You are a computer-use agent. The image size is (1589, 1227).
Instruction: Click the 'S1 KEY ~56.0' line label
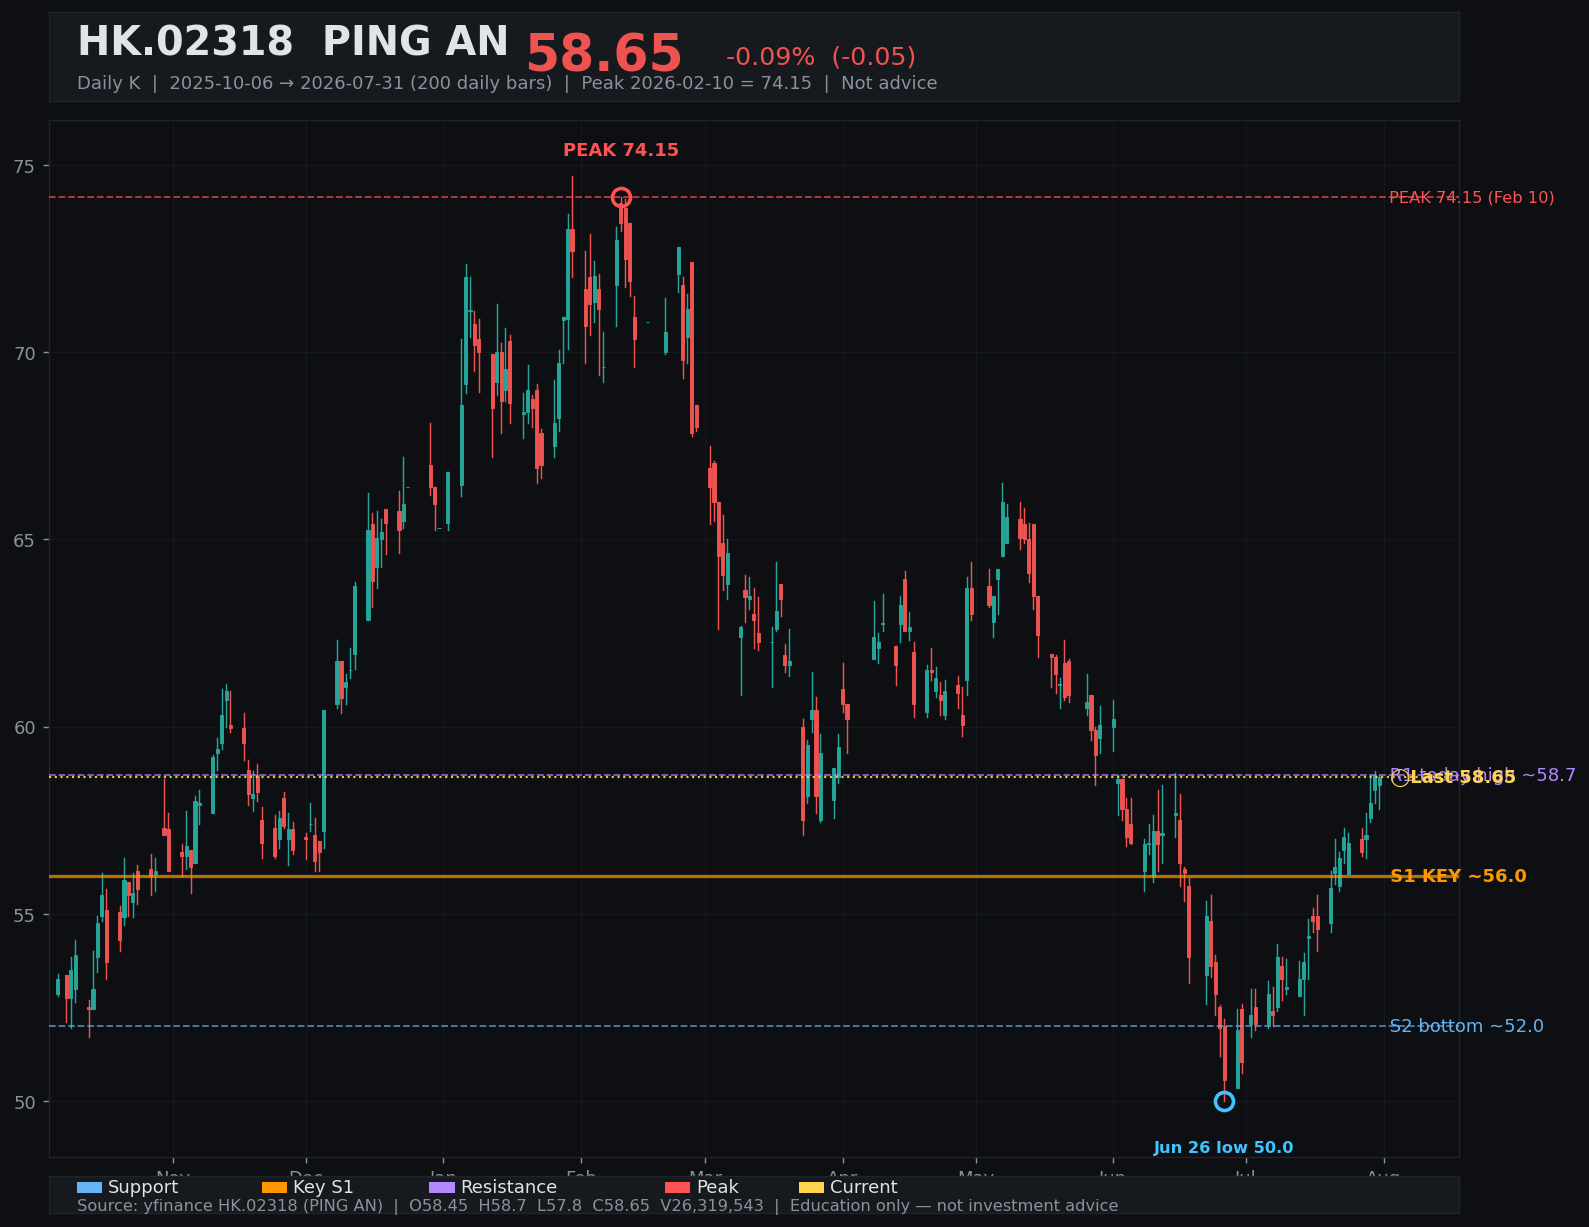pos(1458,876)
